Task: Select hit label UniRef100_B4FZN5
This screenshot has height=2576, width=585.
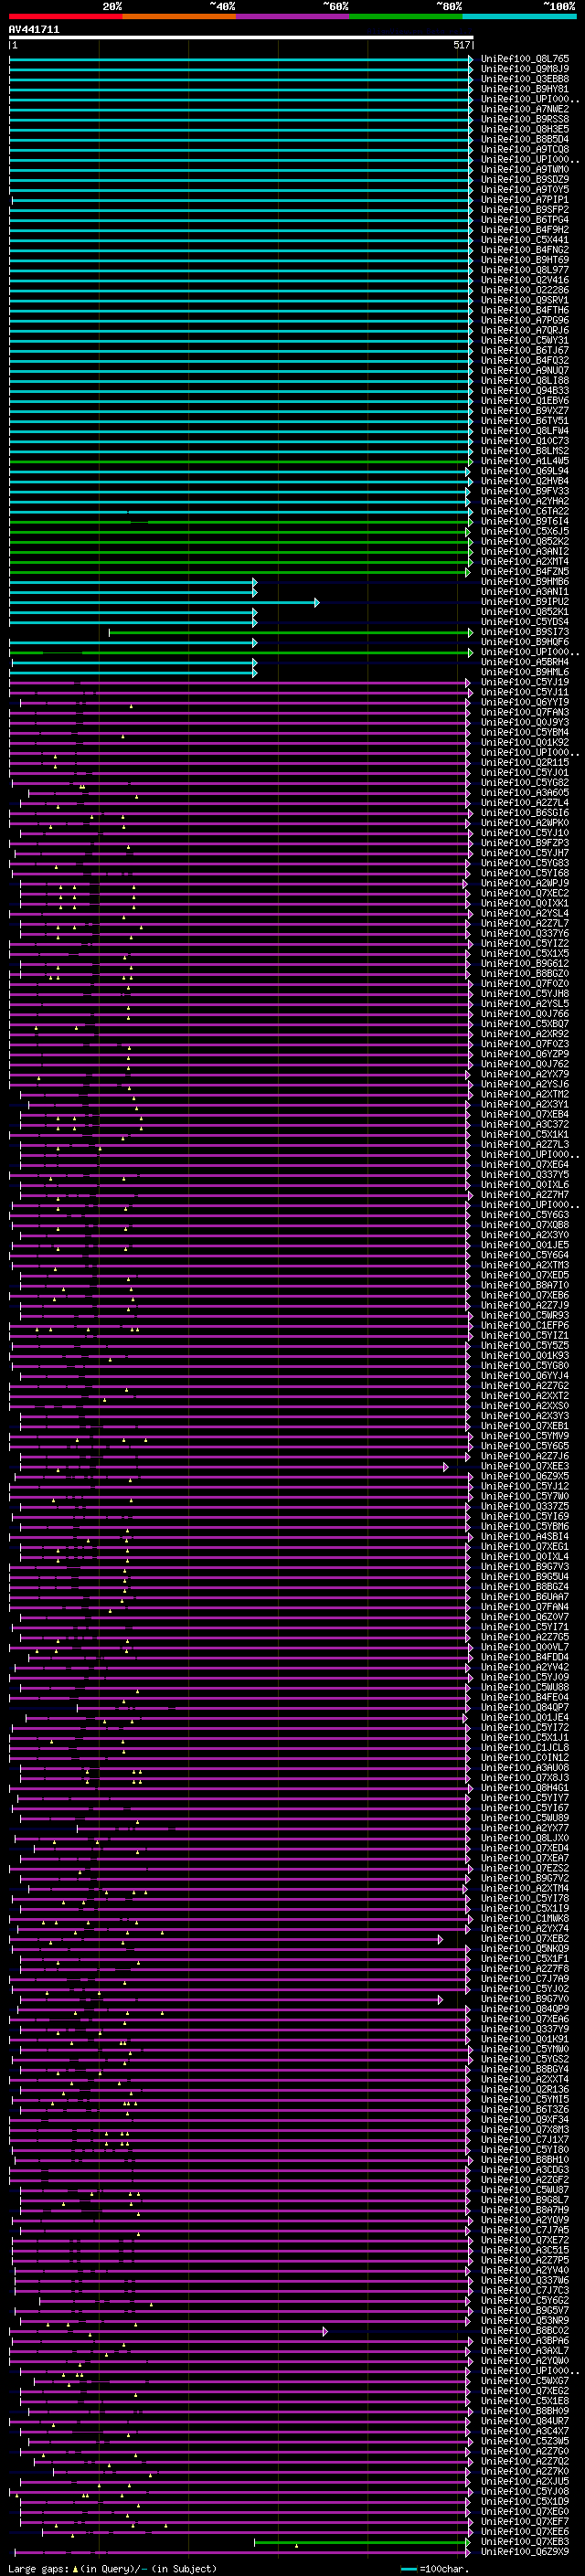Action: click(x=525, y=572)
